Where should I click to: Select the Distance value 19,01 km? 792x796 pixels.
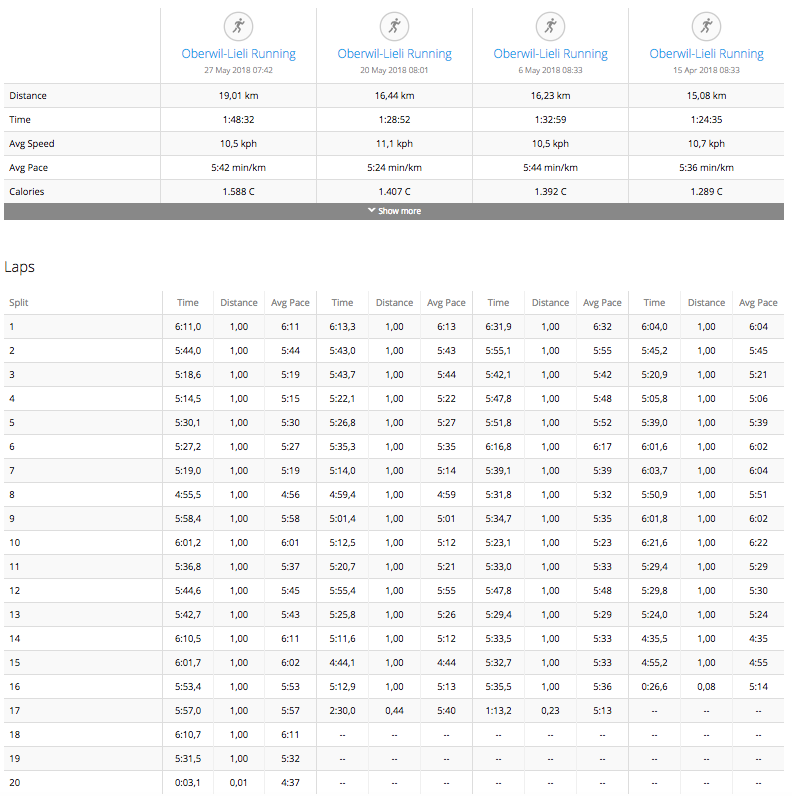point(239,95)
